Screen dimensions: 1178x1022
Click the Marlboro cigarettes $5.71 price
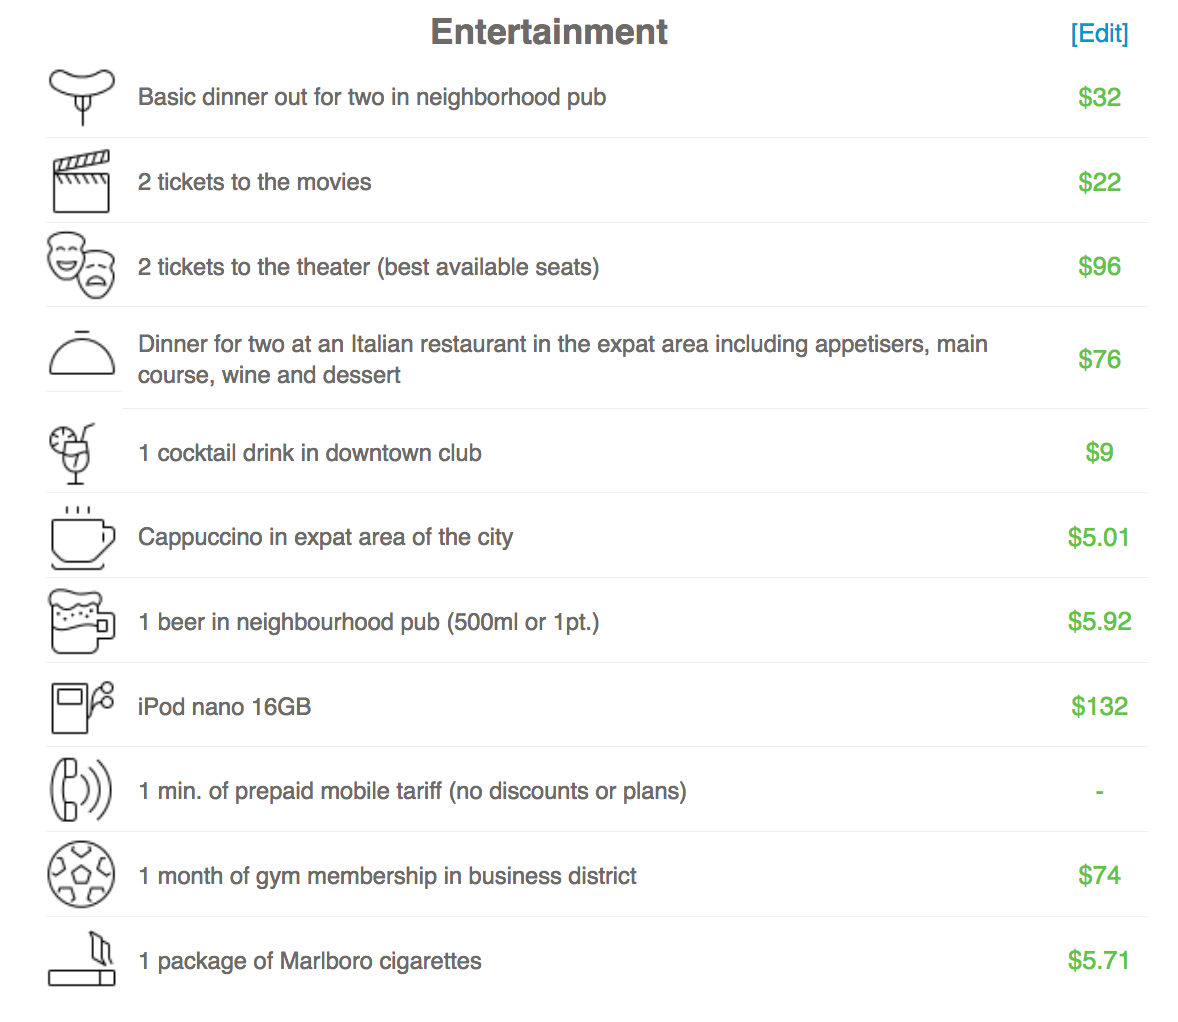click(x=1098, y=960)
